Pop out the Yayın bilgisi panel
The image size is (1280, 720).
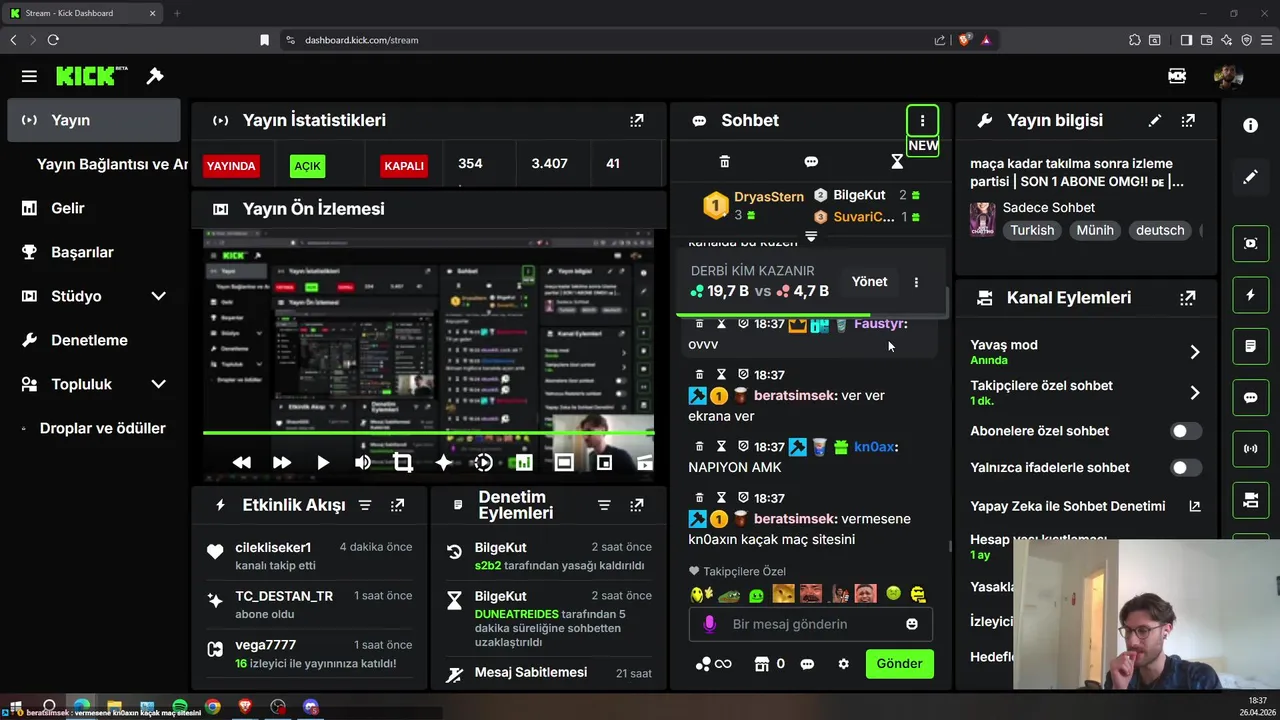(1188, 120)
